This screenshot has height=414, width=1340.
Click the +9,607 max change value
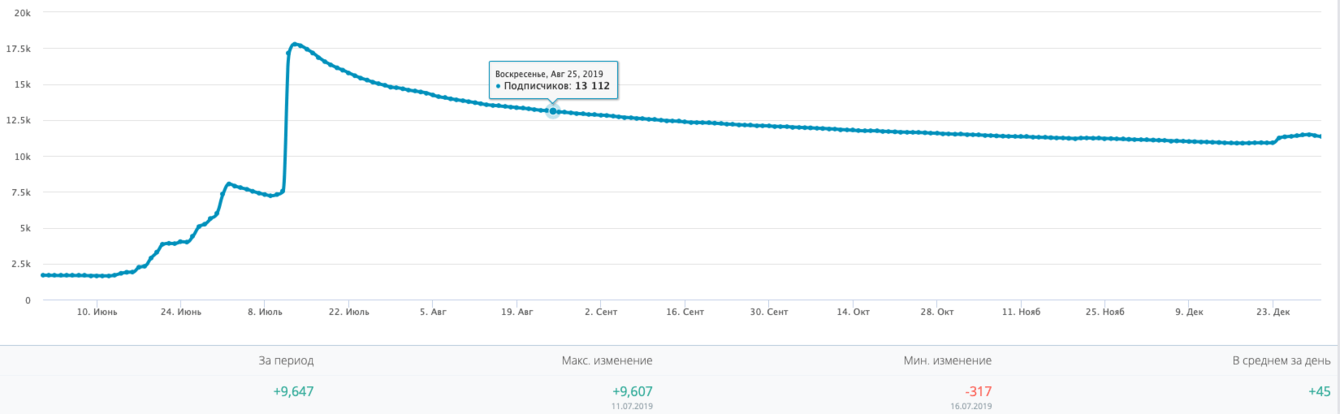tap(632, 392)
